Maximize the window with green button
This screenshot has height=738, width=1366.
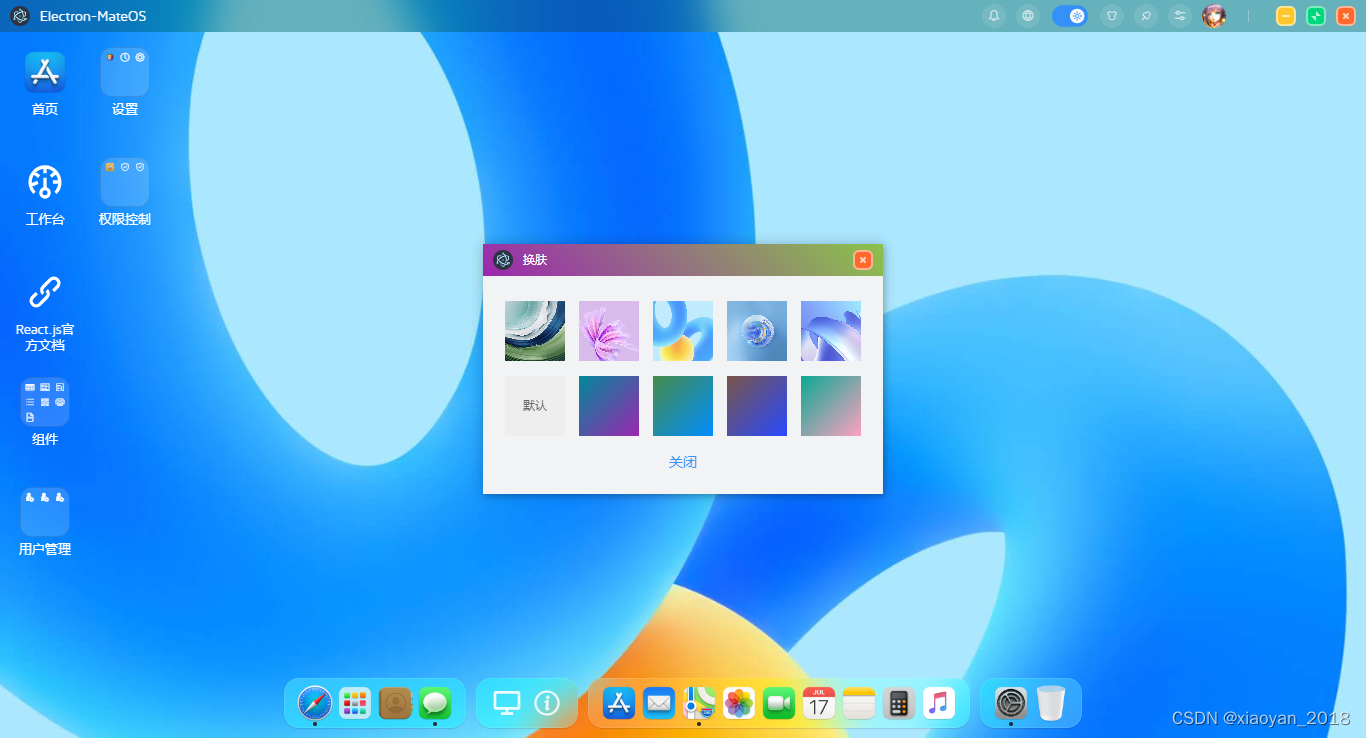coord(1316,16)
